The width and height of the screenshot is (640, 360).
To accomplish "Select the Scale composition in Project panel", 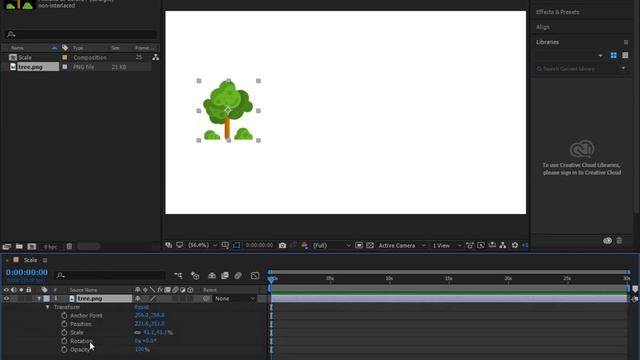I will pyautogui.click(x=24, y=58).
